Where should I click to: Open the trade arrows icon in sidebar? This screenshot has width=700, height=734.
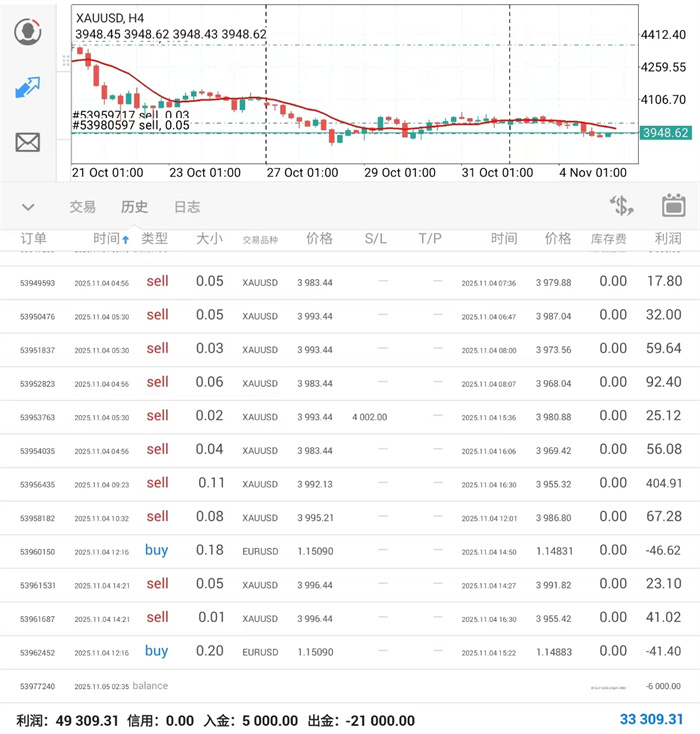point(28,87)
